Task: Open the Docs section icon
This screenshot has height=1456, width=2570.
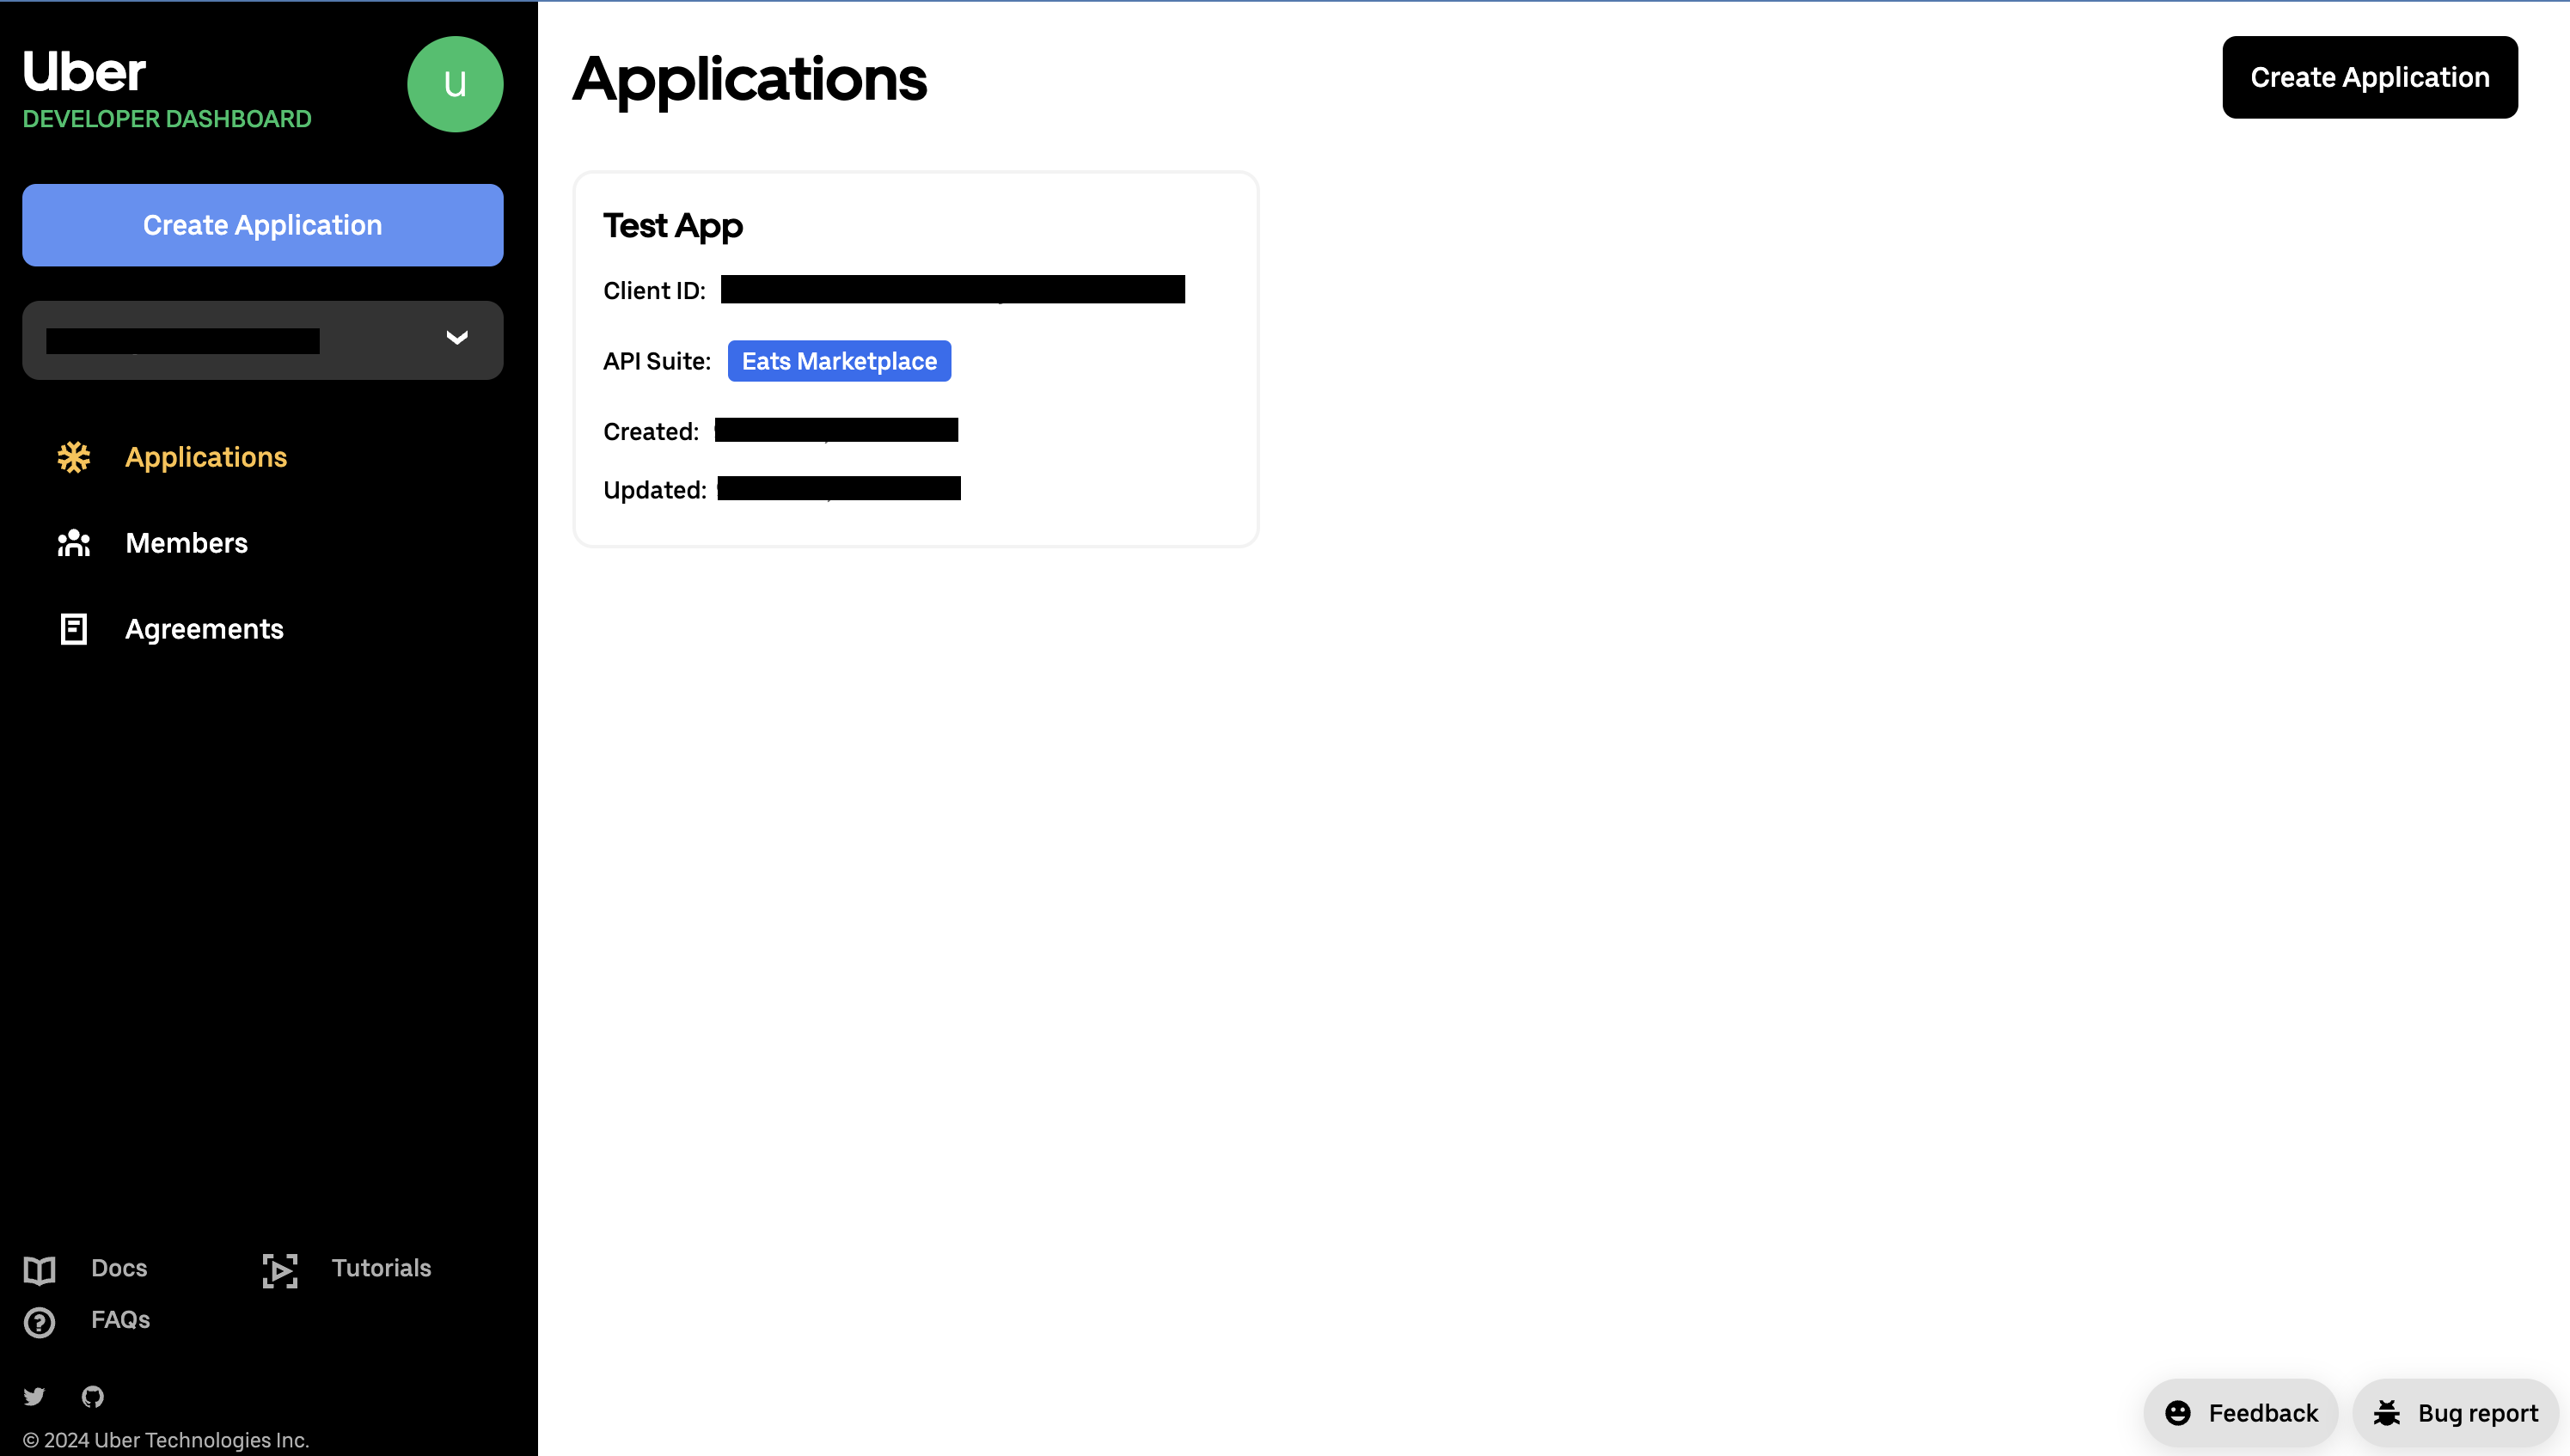Action: [x=39, y=1269]
